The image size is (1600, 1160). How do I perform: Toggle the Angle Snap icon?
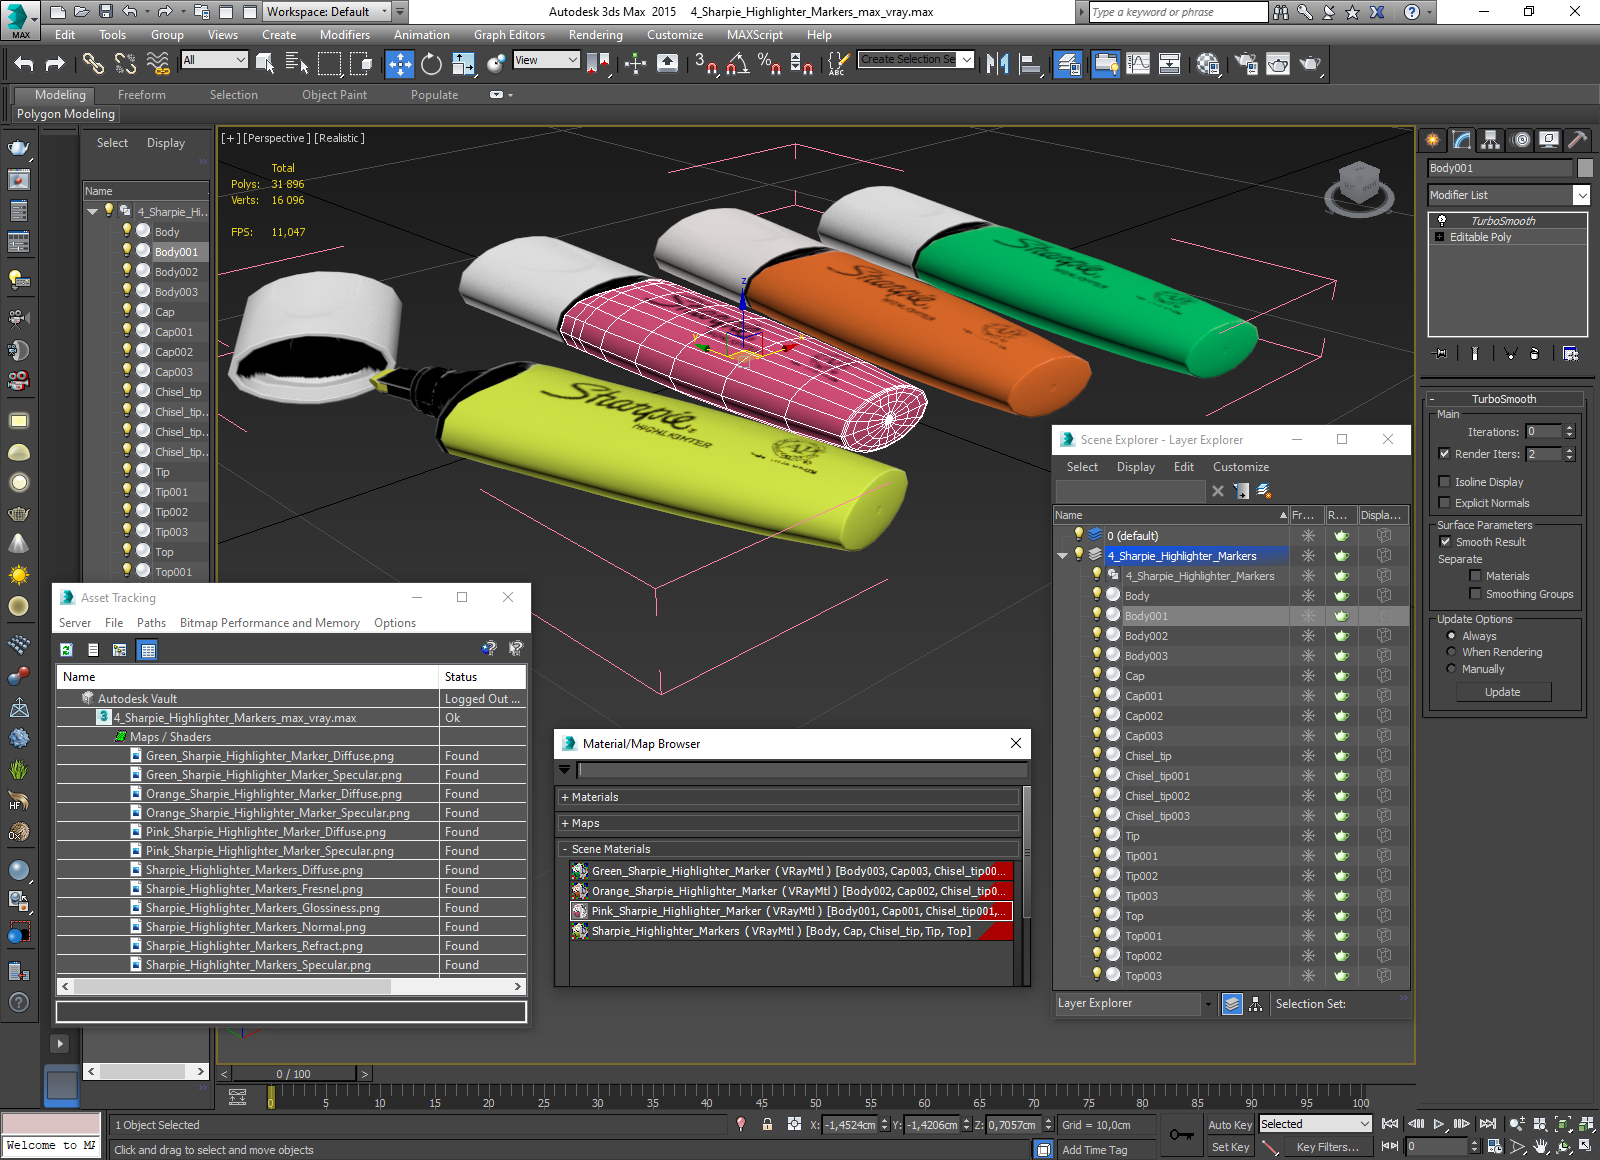pos(738,64)
